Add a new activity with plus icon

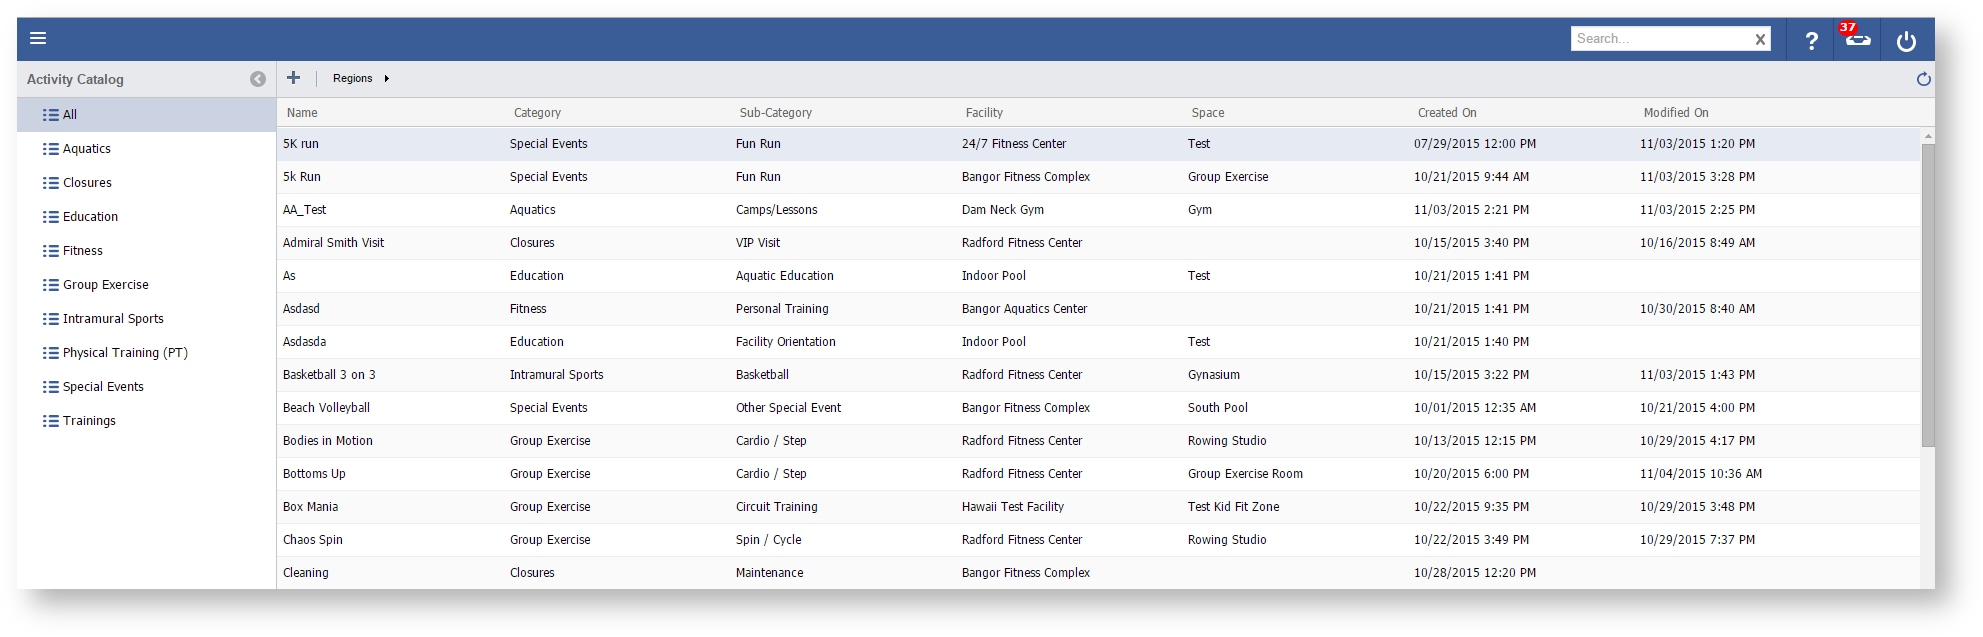(x=293, y=78)
